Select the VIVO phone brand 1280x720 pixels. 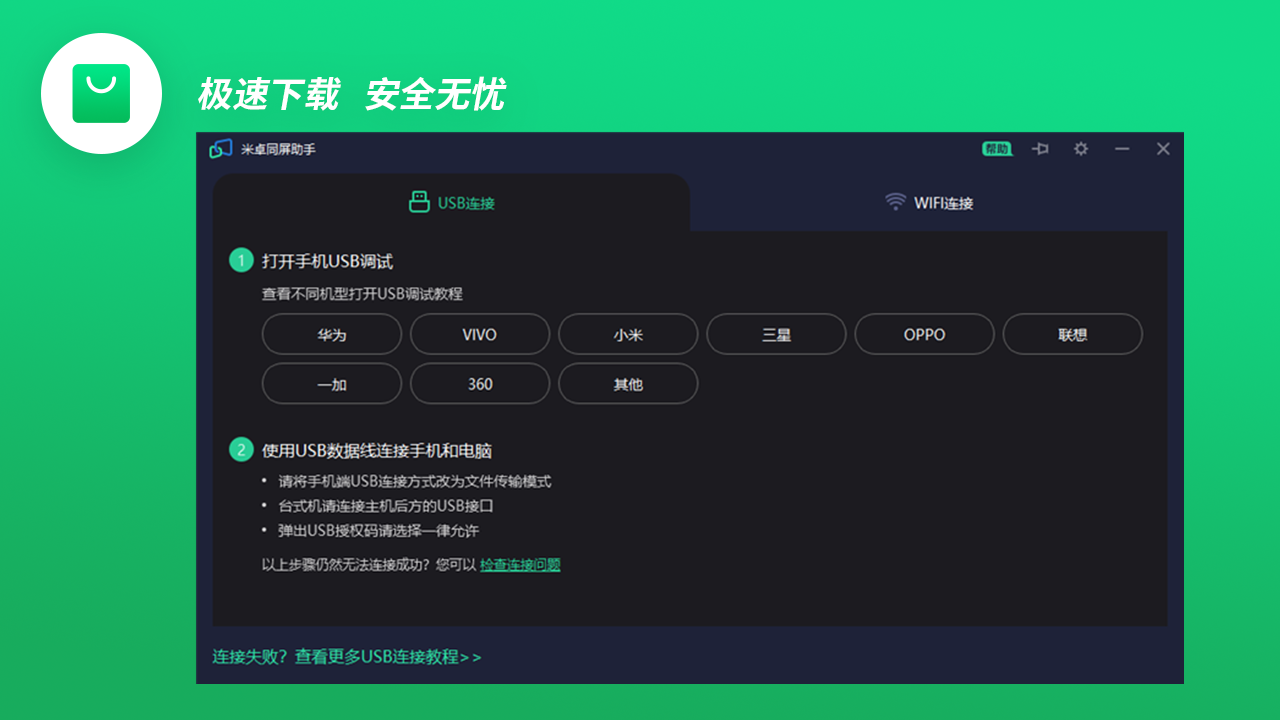(479, 334)
